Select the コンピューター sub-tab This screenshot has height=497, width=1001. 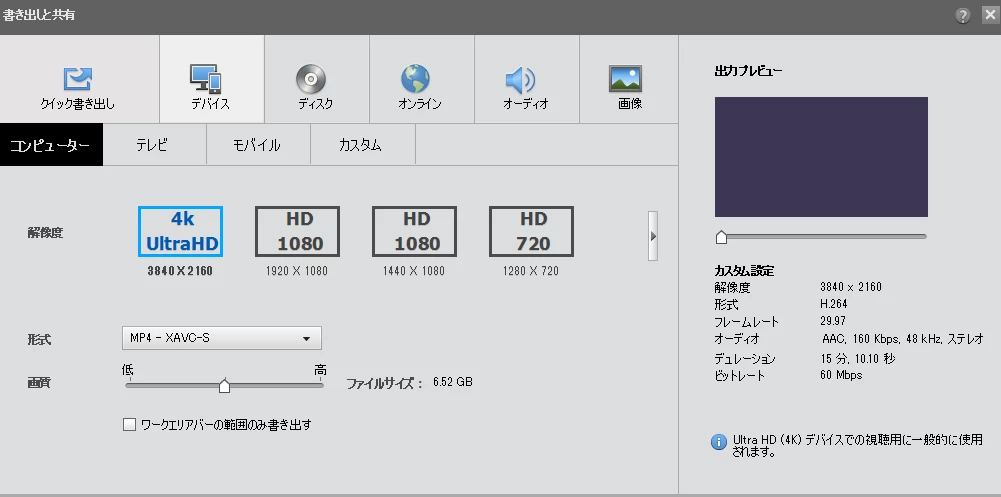[51, 145]
